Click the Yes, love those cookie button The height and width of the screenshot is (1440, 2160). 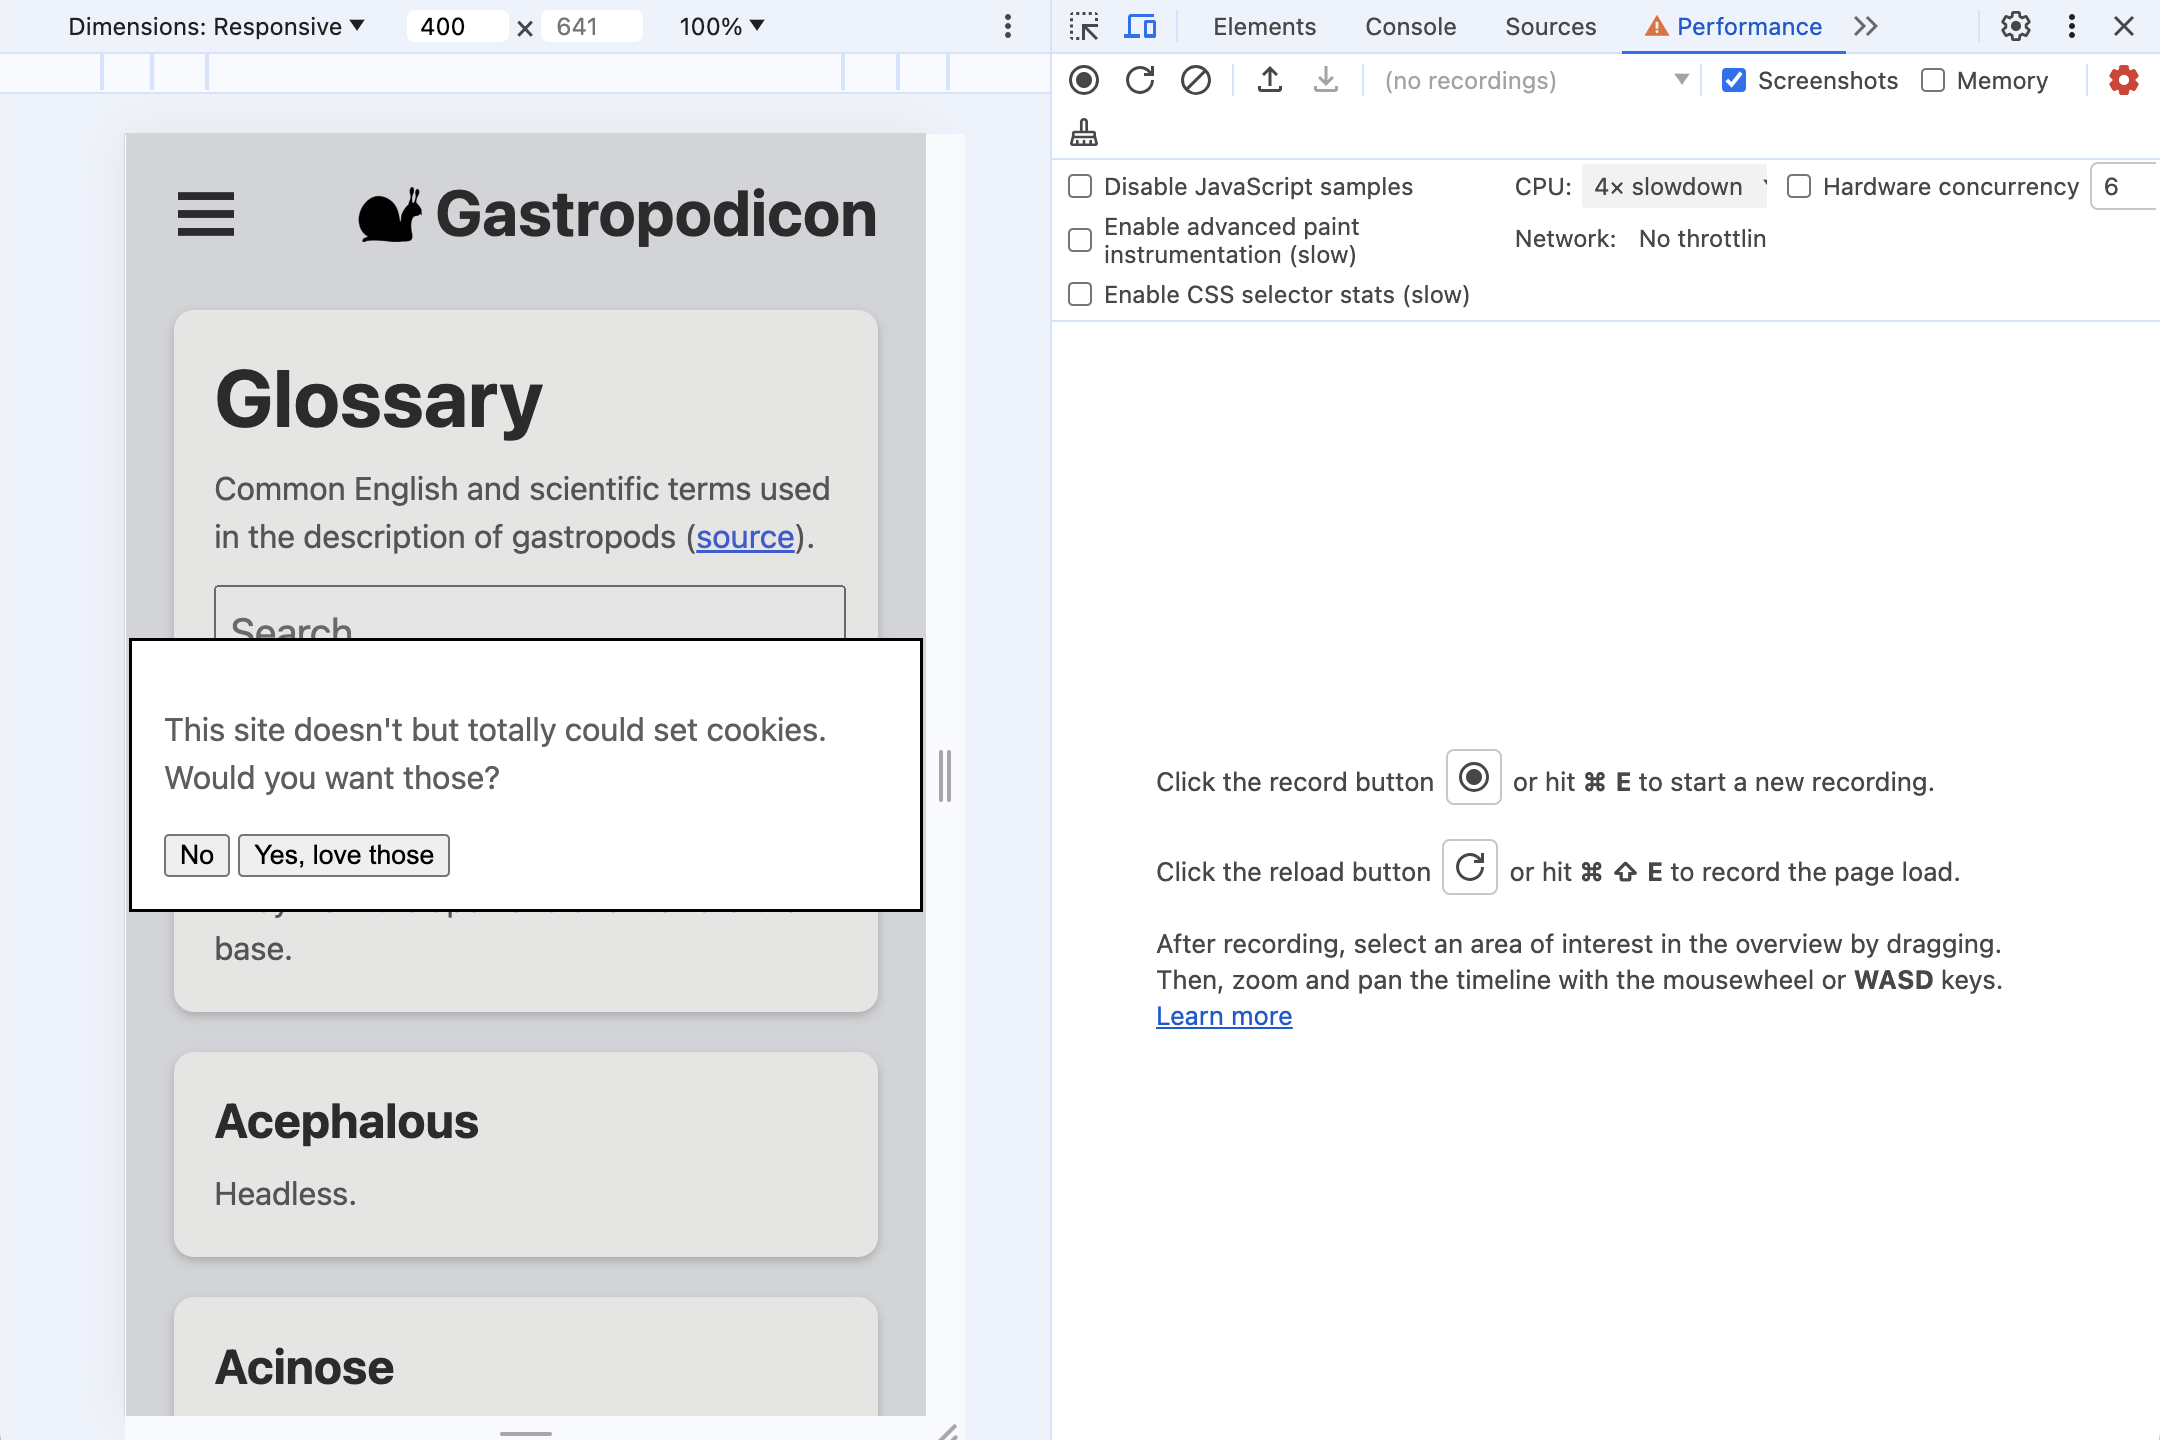pos(342,855)
